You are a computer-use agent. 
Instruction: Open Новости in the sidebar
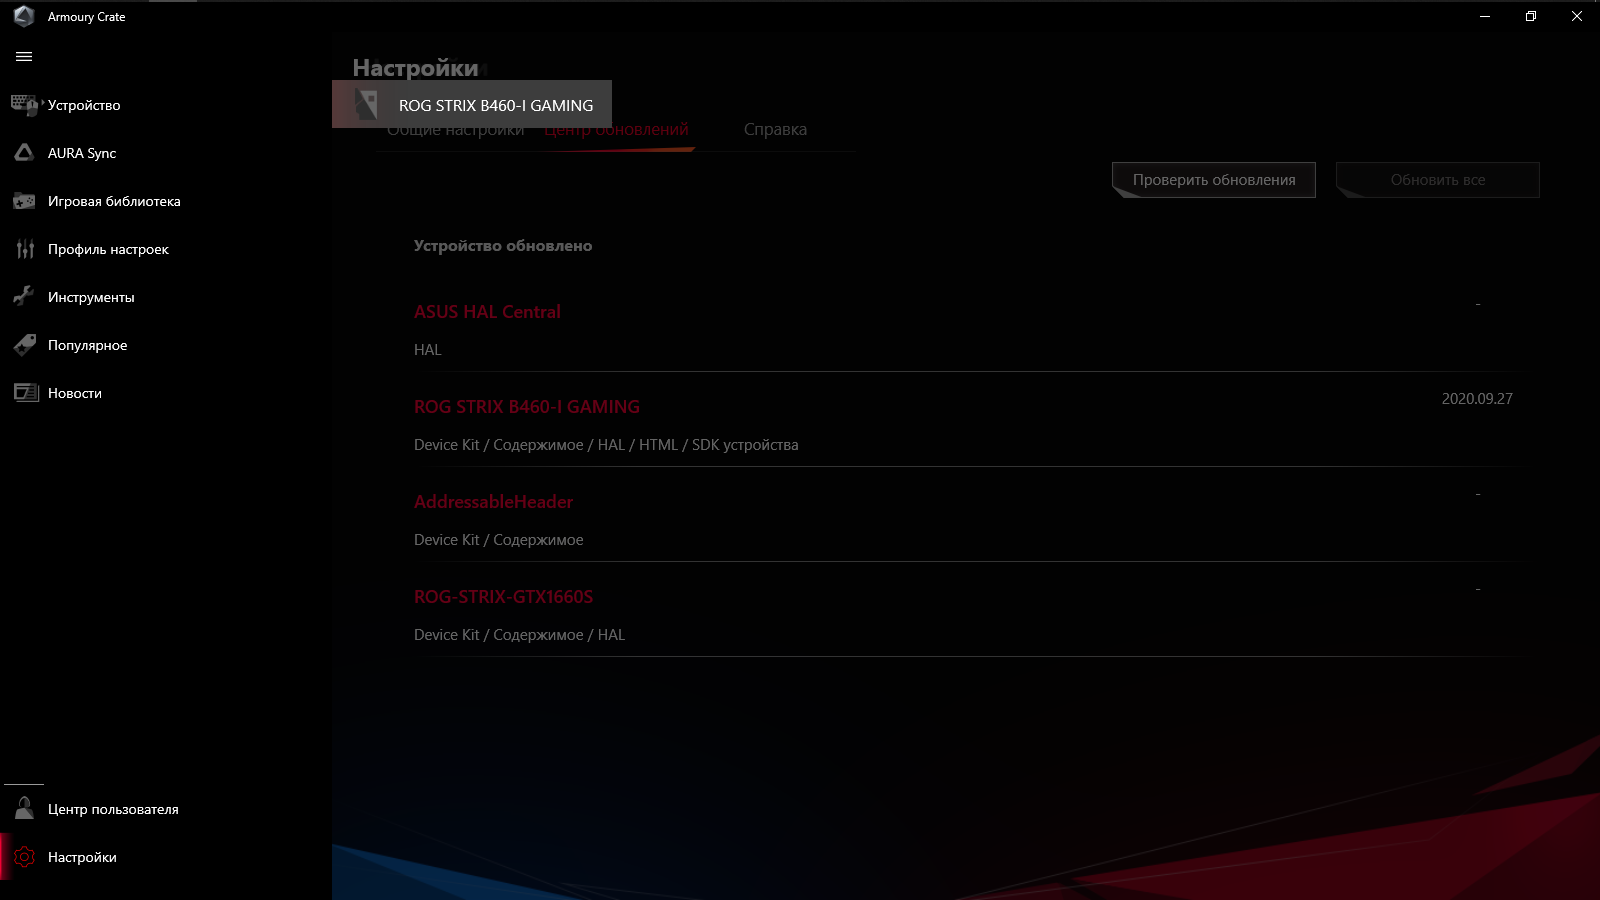point(75,393)
